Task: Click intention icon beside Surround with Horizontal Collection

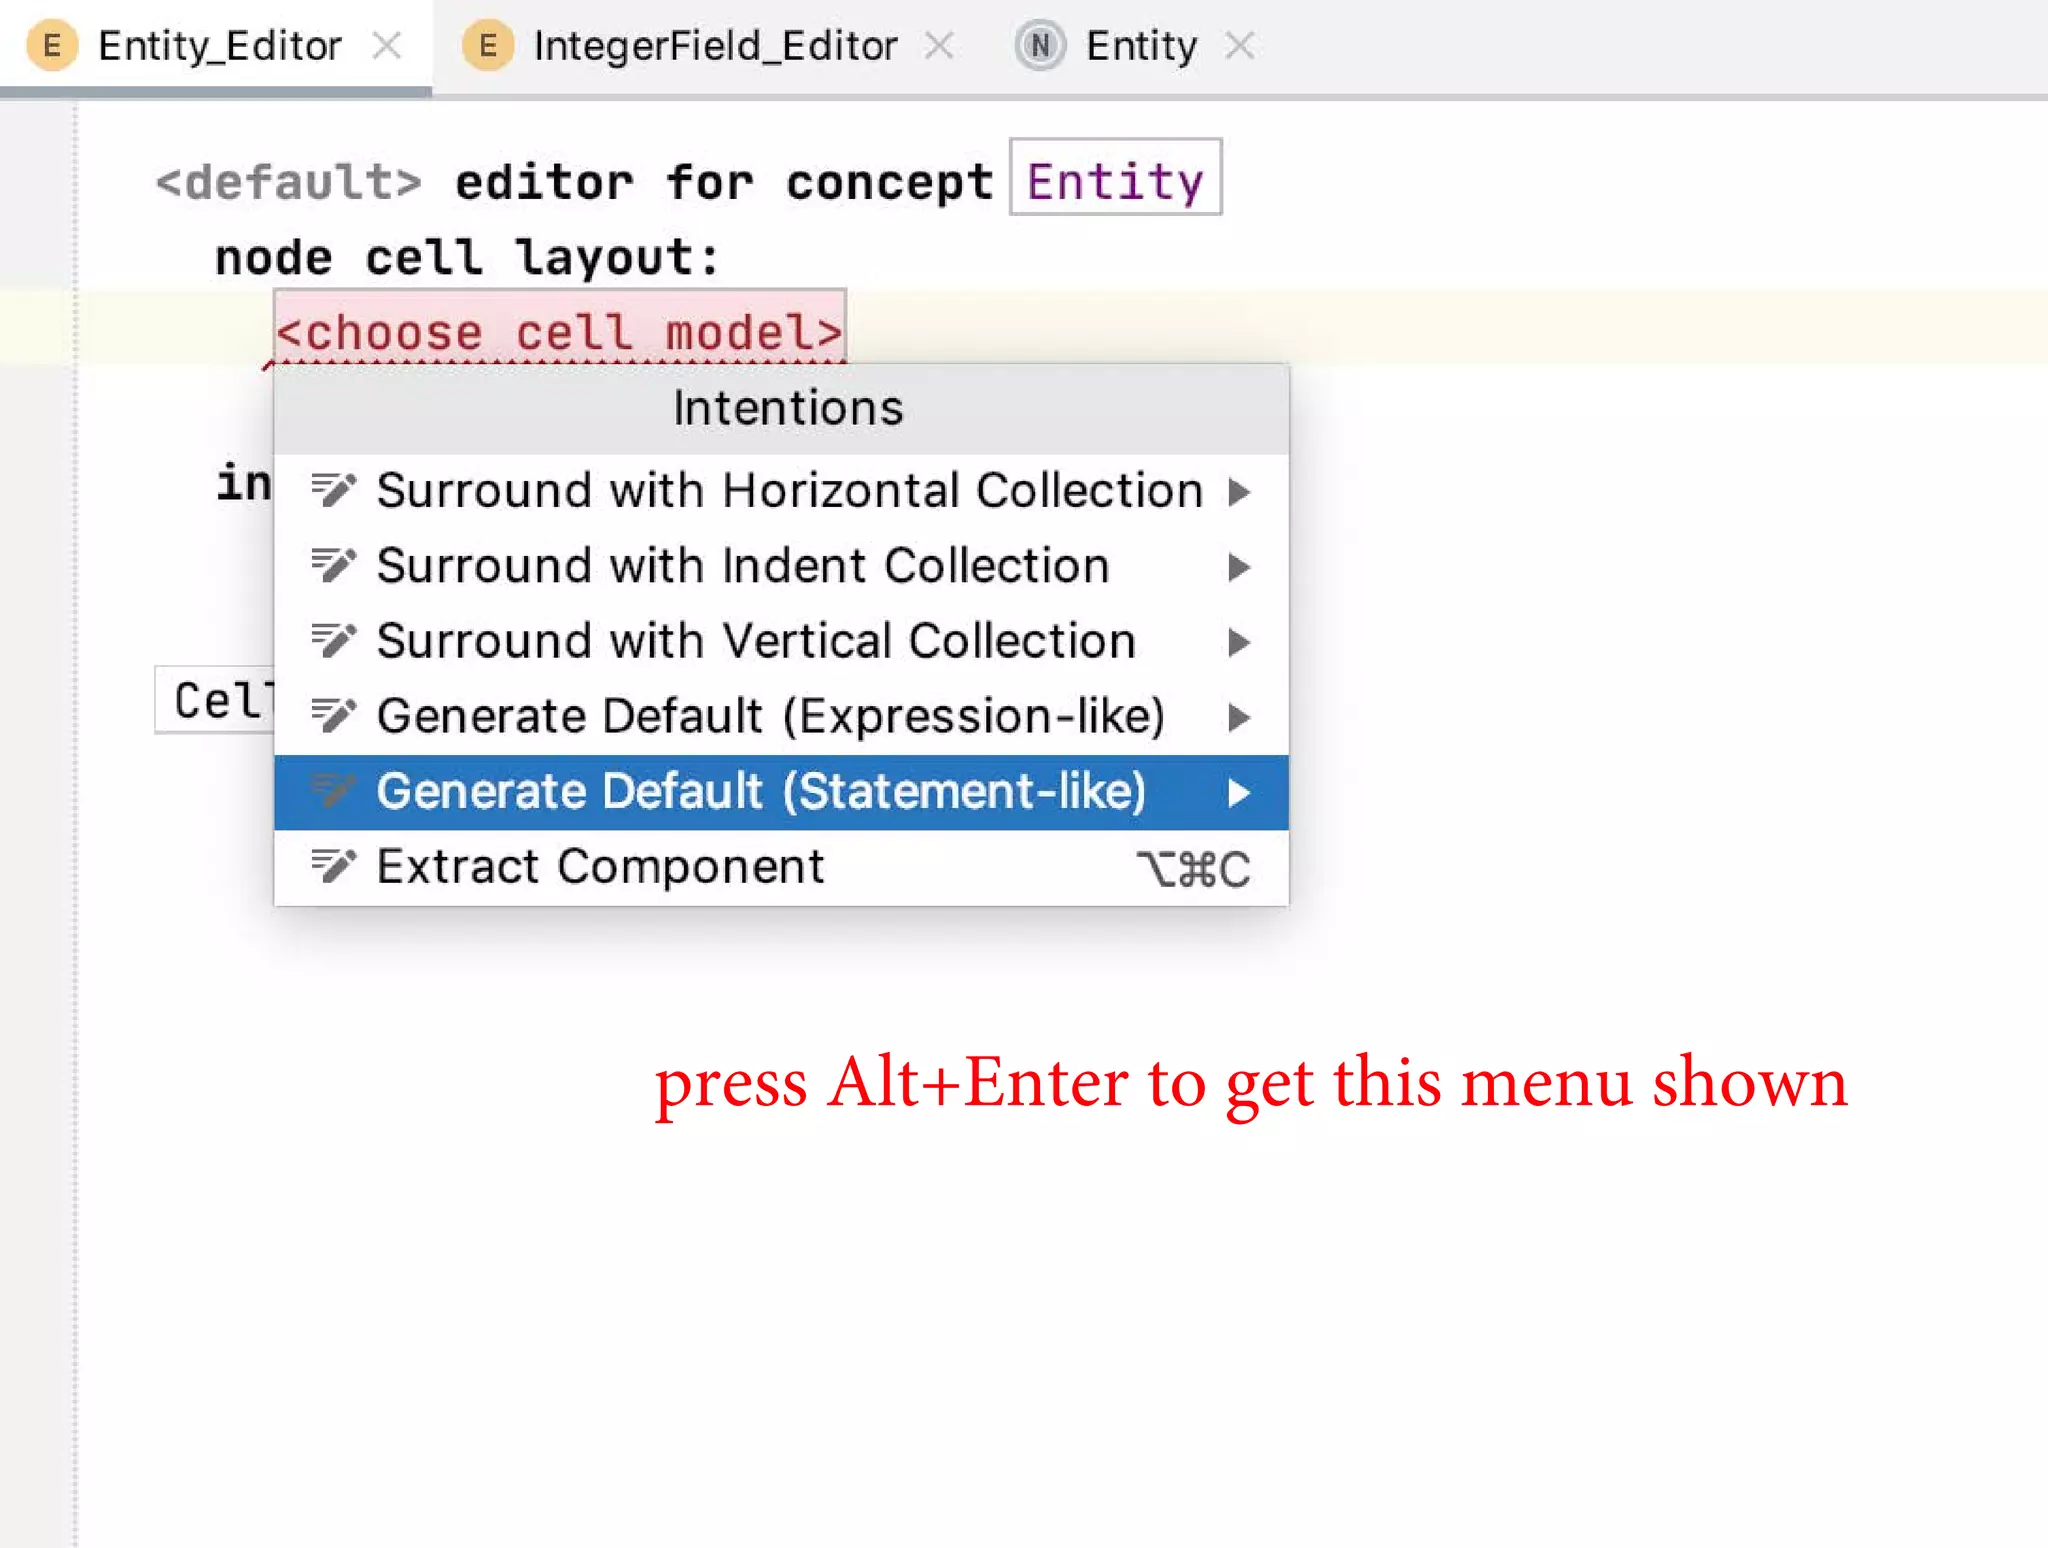Action: pyautogui.click(x=332, y=490)
